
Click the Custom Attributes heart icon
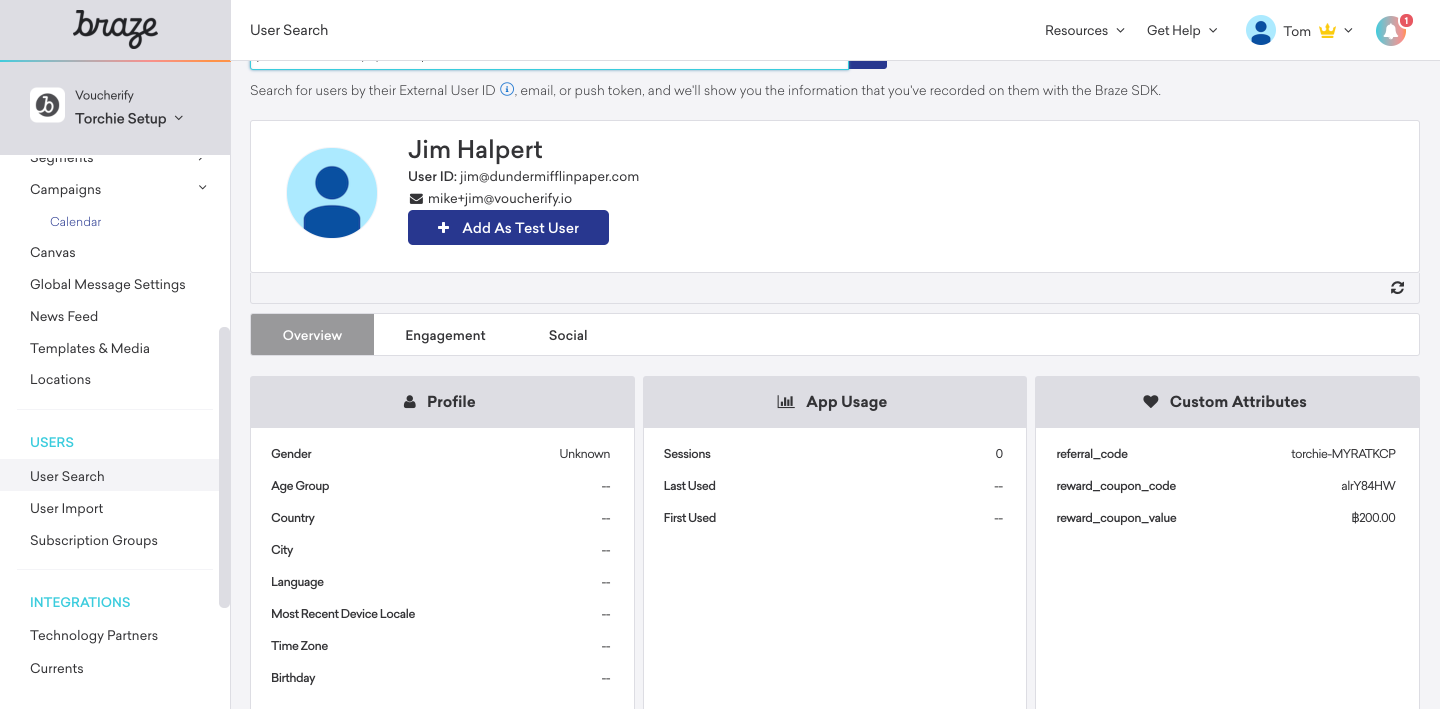1151,402
